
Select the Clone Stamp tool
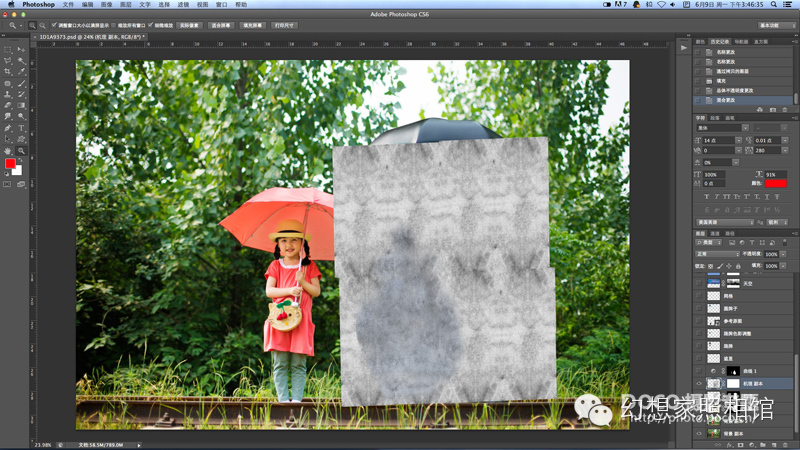click(x=8, y=94)
